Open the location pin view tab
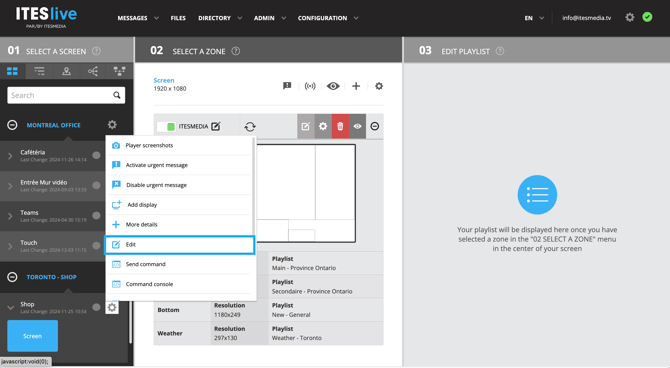The height and width of the screenshot is (368, 670). pyautogui.click(x=66, y=71)
